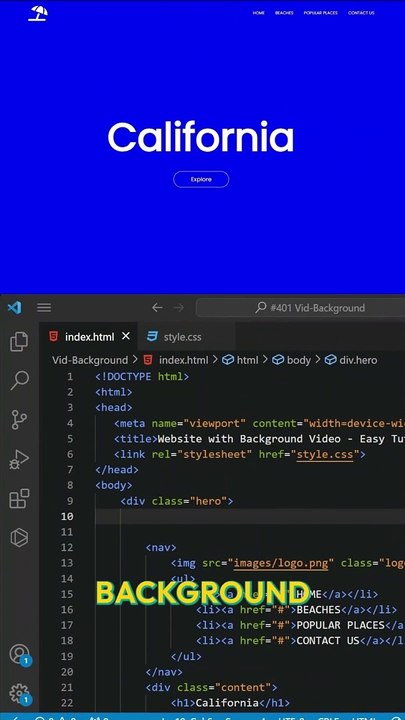This screenshot has height=720, width=405.
Task: Go back with the left arrow
Action: pos(157,308)
